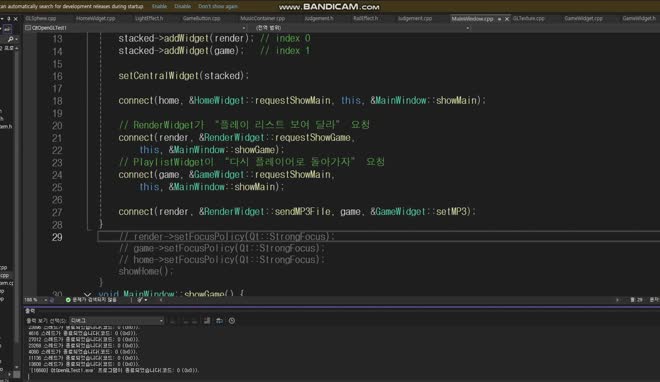
Task: Click the output panel title label
Action: (30, 311)
